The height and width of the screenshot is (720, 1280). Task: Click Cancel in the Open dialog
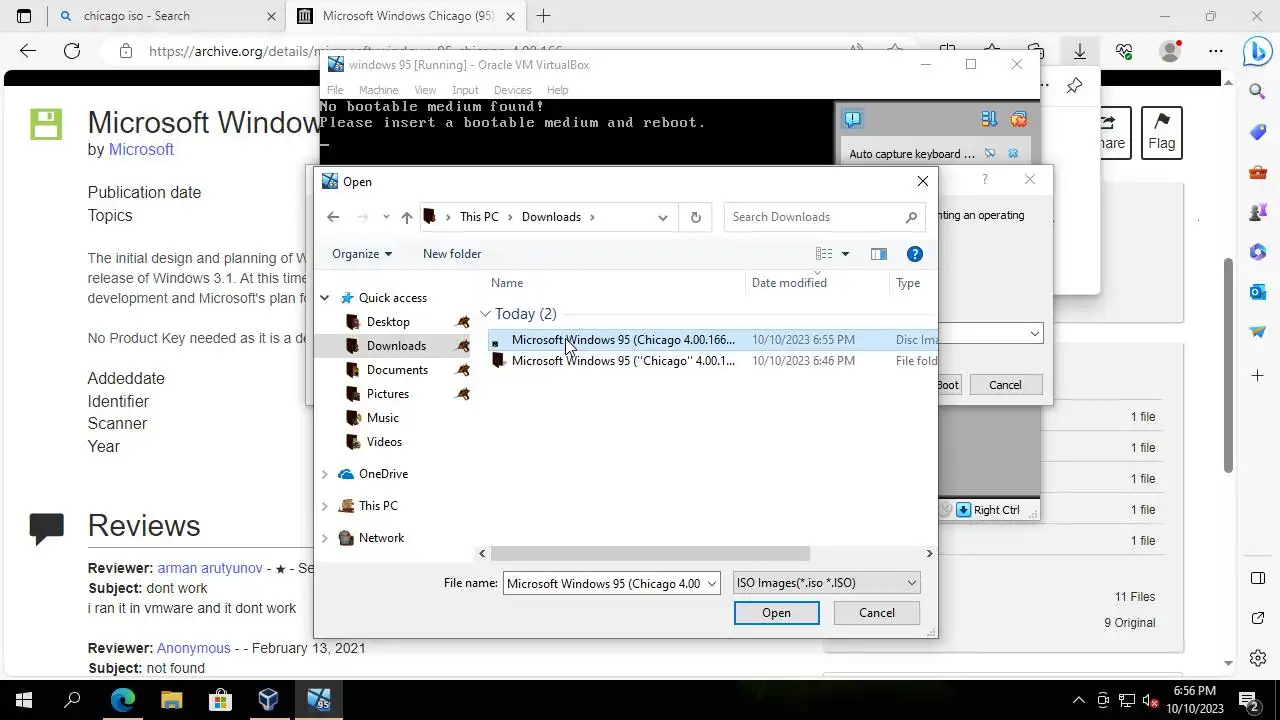(x=877, y=613)
